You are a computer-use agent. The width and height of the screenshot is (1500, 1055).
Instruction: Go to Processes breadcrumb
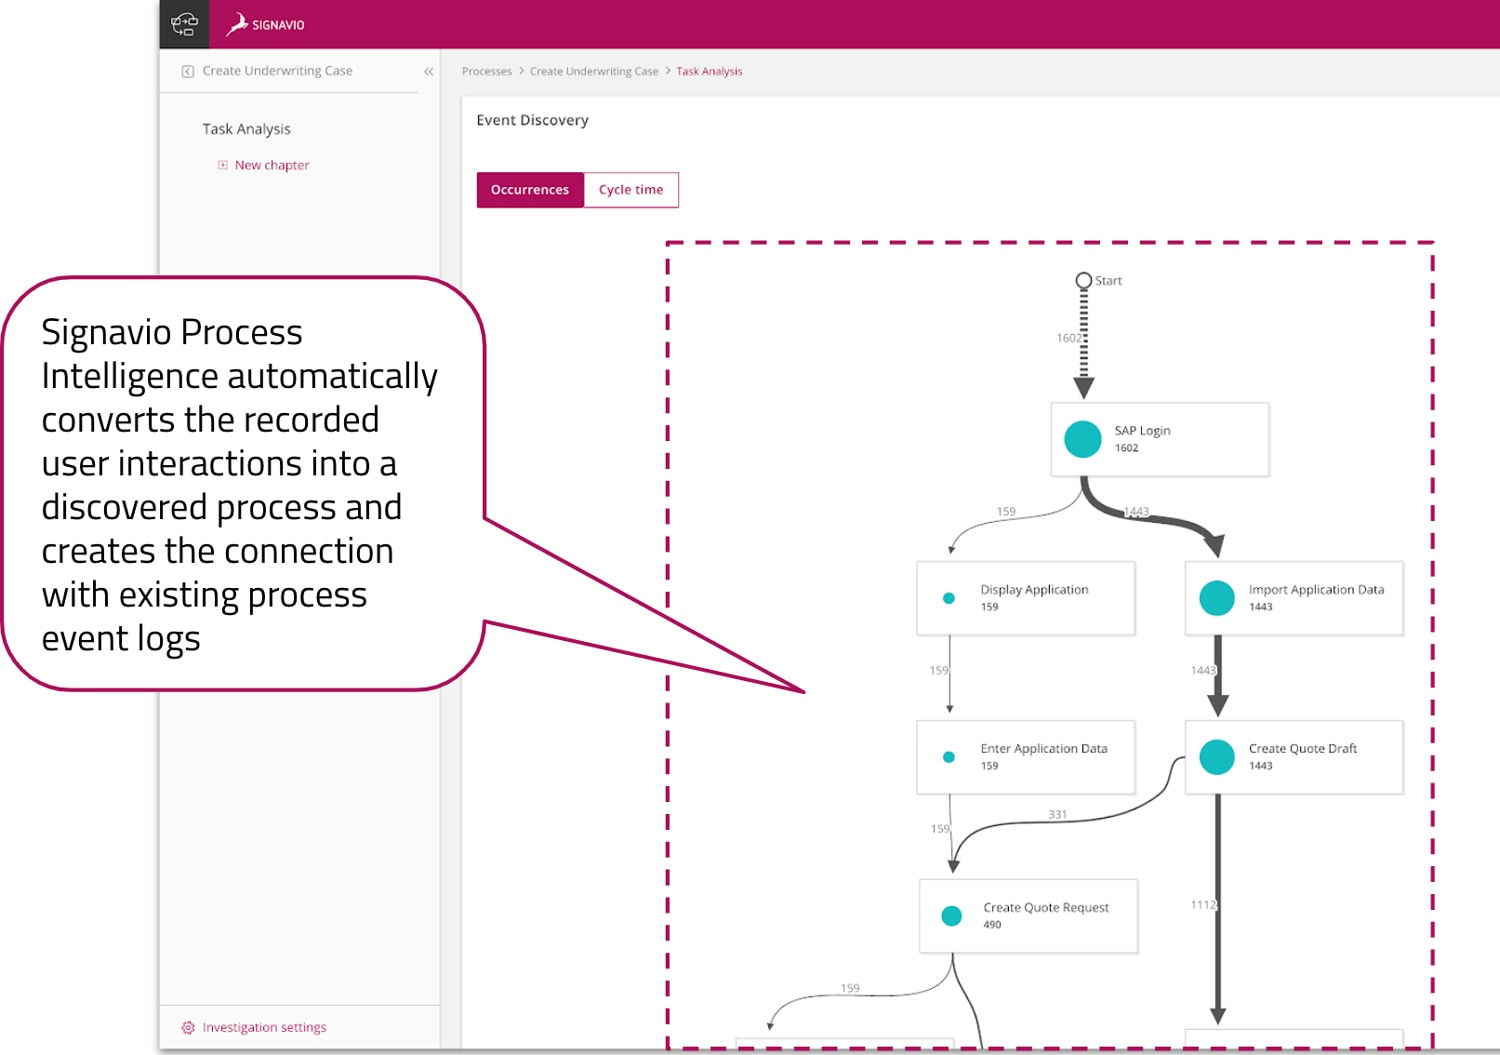(x=487, y=71)
